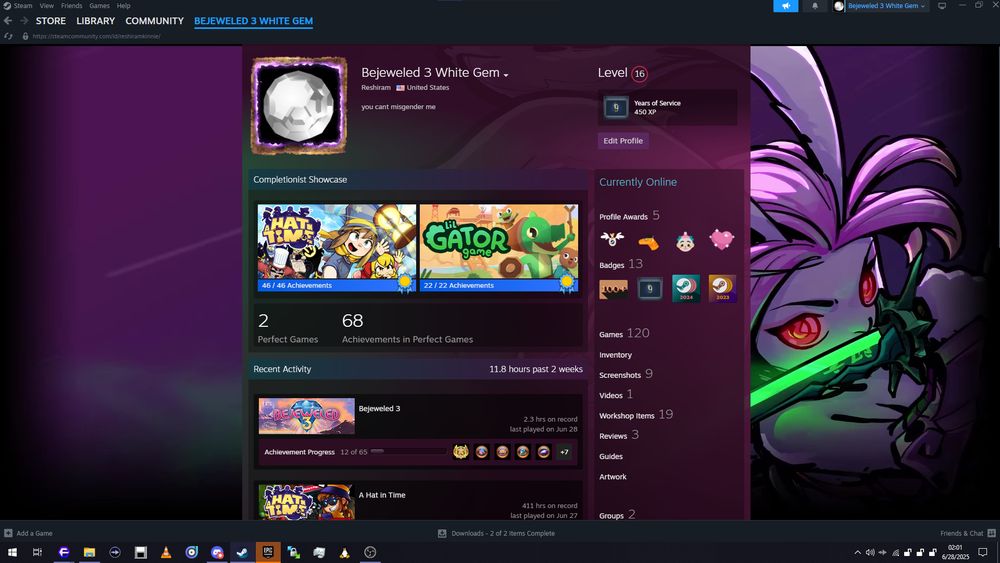Open Bejeweled 3 recent activity thumbnail
This screenshot has width=1000, height=563.
307,416
